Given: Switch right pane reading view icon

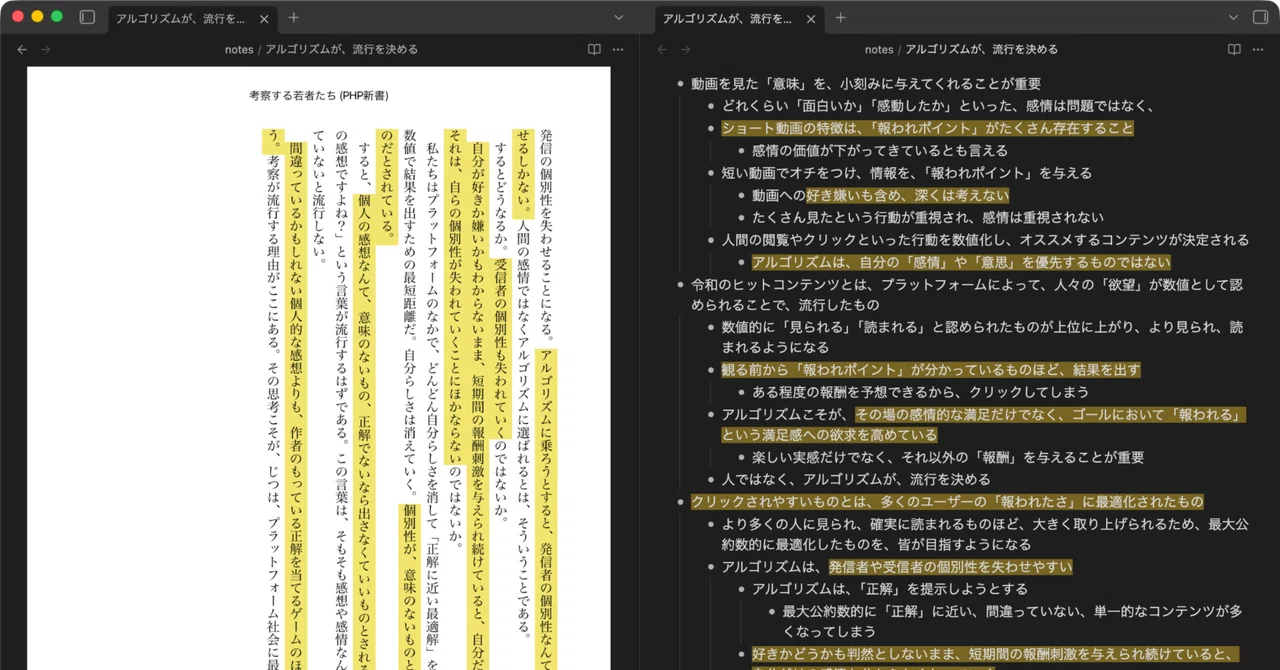Looking at the screenshot, I should coord(1234,49).
